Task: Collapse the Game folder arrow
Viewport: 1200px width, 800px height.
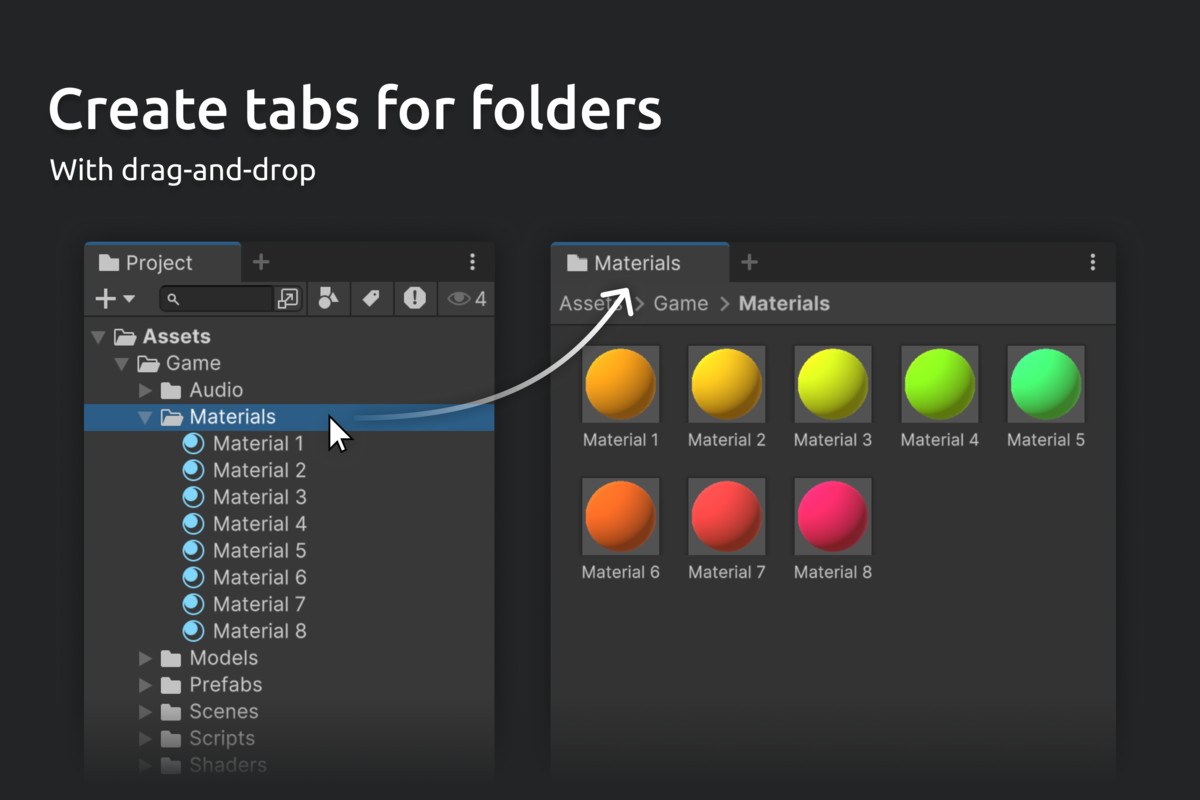Action: [x=121, y=364]
